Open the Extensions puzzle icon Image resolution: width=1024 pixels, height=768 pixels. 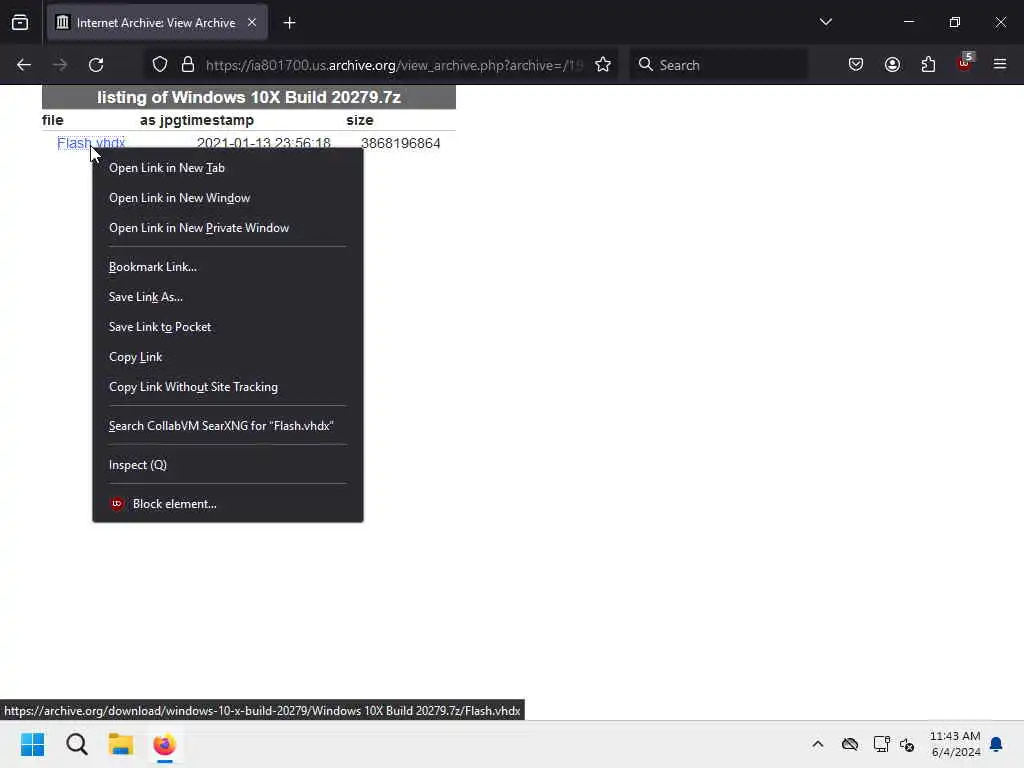(928, 64)
